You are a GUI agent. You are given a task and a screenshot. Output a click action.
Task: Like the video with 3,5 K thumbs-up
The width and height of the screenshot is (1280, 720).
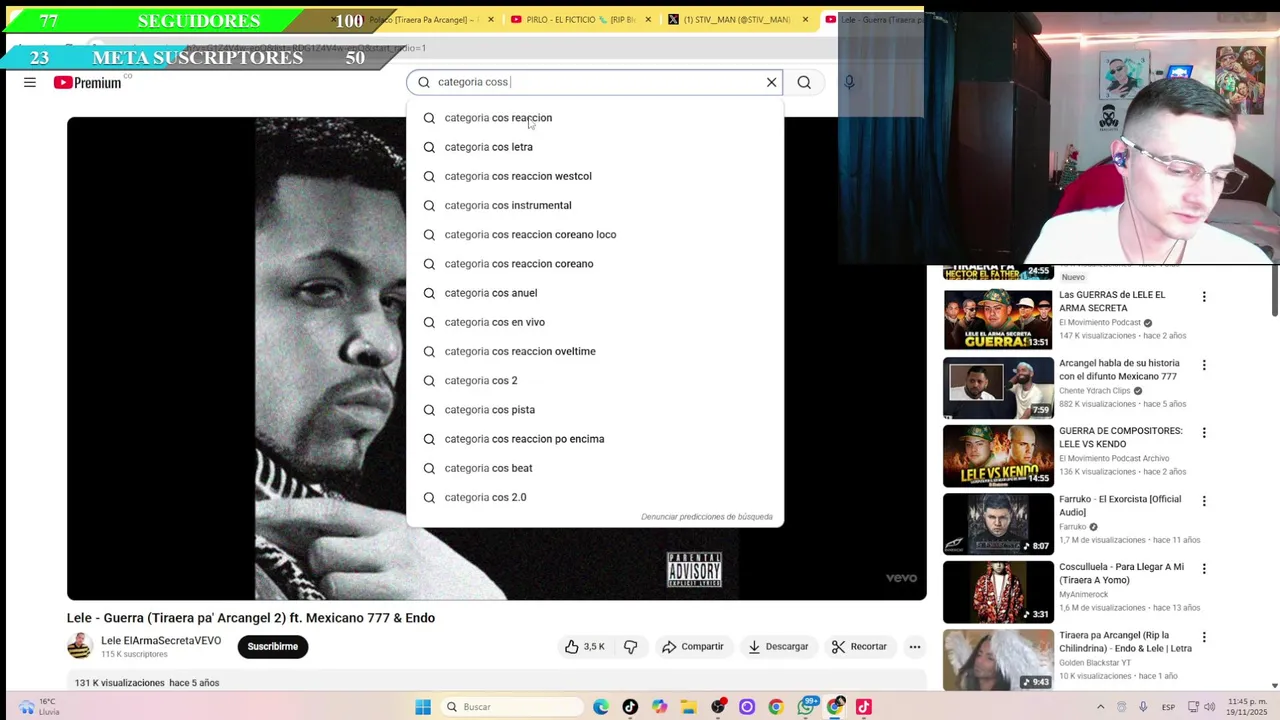pyautogui.click(x=585, y=646)
